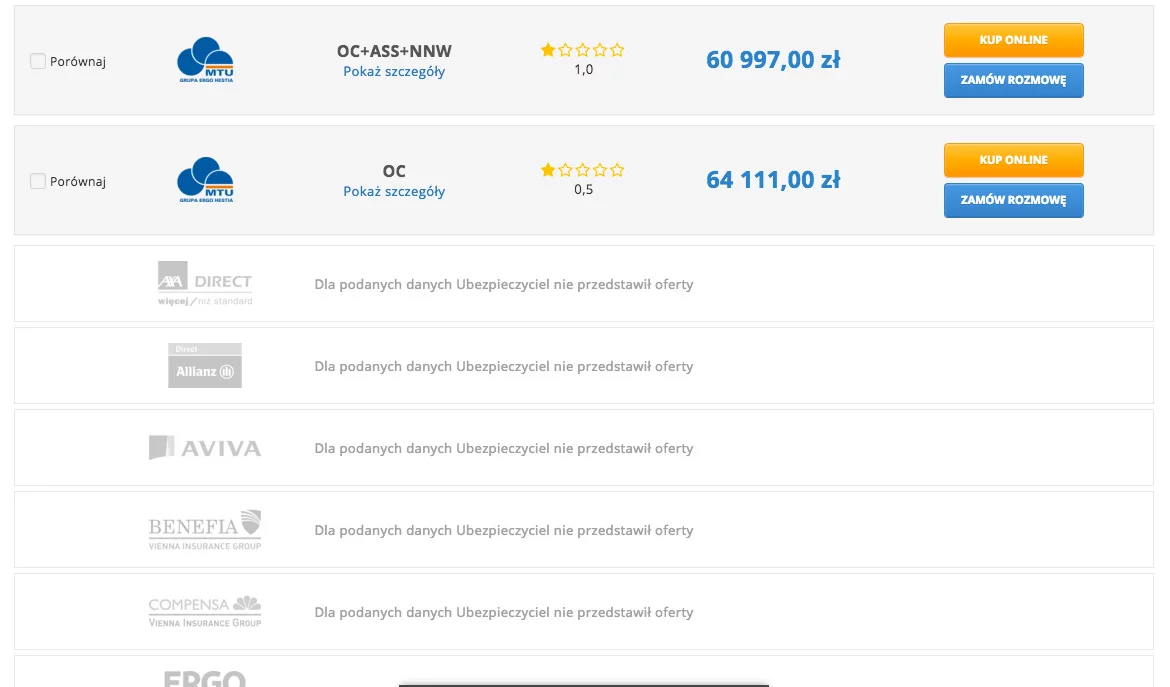
Task: Click KUP ONLINE for 64 111,00 zł offer
Action: click(x=1013, y=160)
